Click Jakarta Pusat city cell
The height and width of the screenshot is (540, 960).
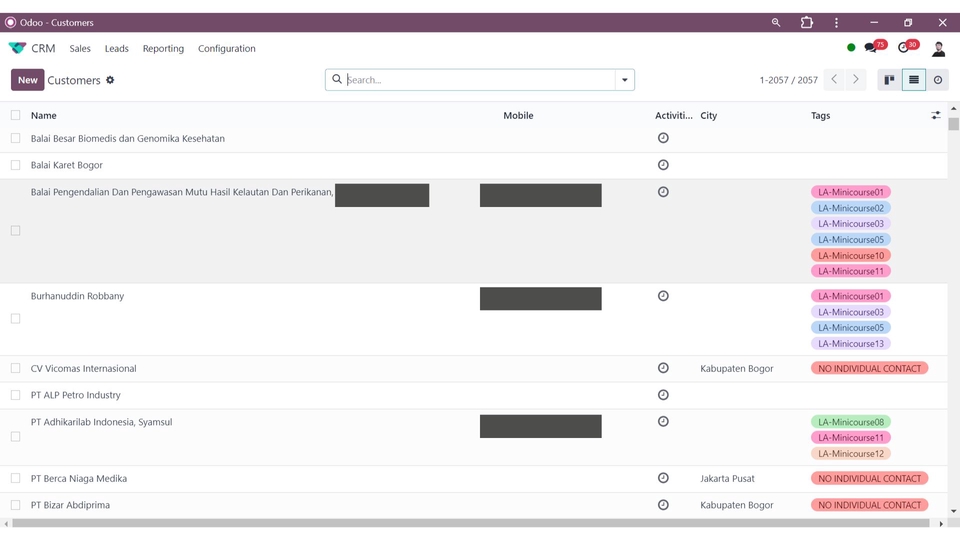[x=727, y=478]
